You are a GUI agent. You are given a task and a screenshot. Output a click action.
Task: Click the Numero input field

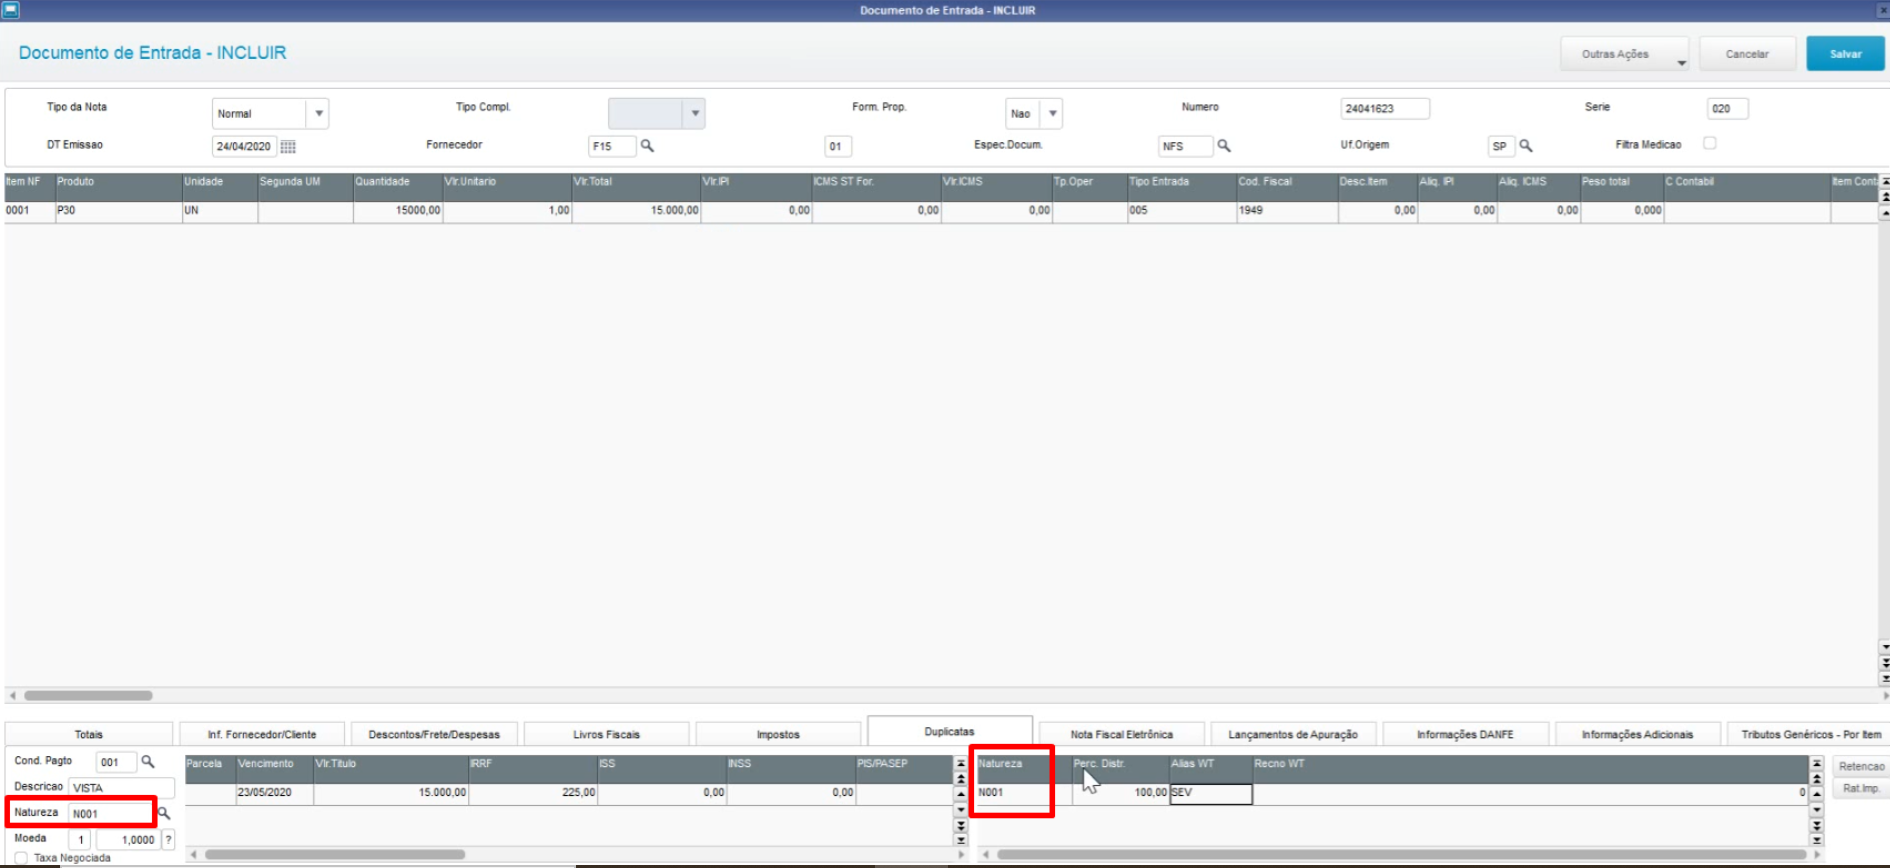[x=1385, y=108]
